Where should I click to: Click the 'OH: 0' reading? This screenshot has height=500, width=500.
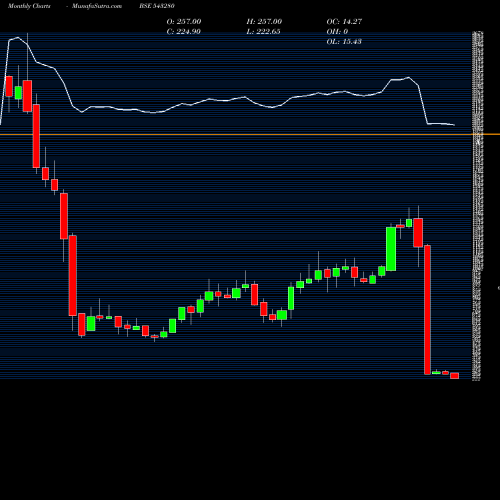tap(337, 31)
